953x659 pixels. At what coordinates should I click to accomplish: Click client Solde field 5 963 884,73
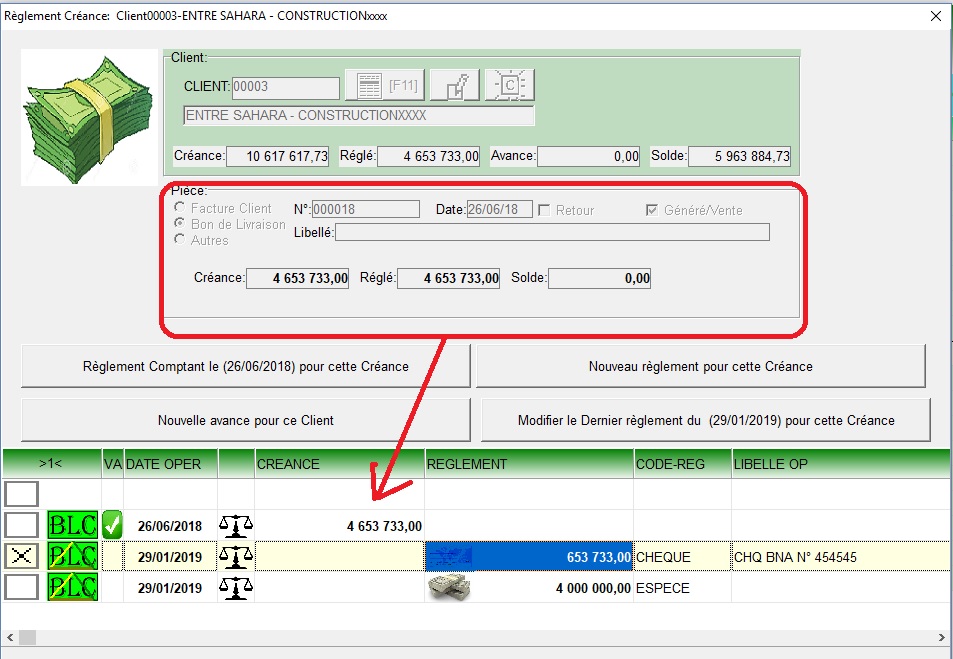(739, 156)
